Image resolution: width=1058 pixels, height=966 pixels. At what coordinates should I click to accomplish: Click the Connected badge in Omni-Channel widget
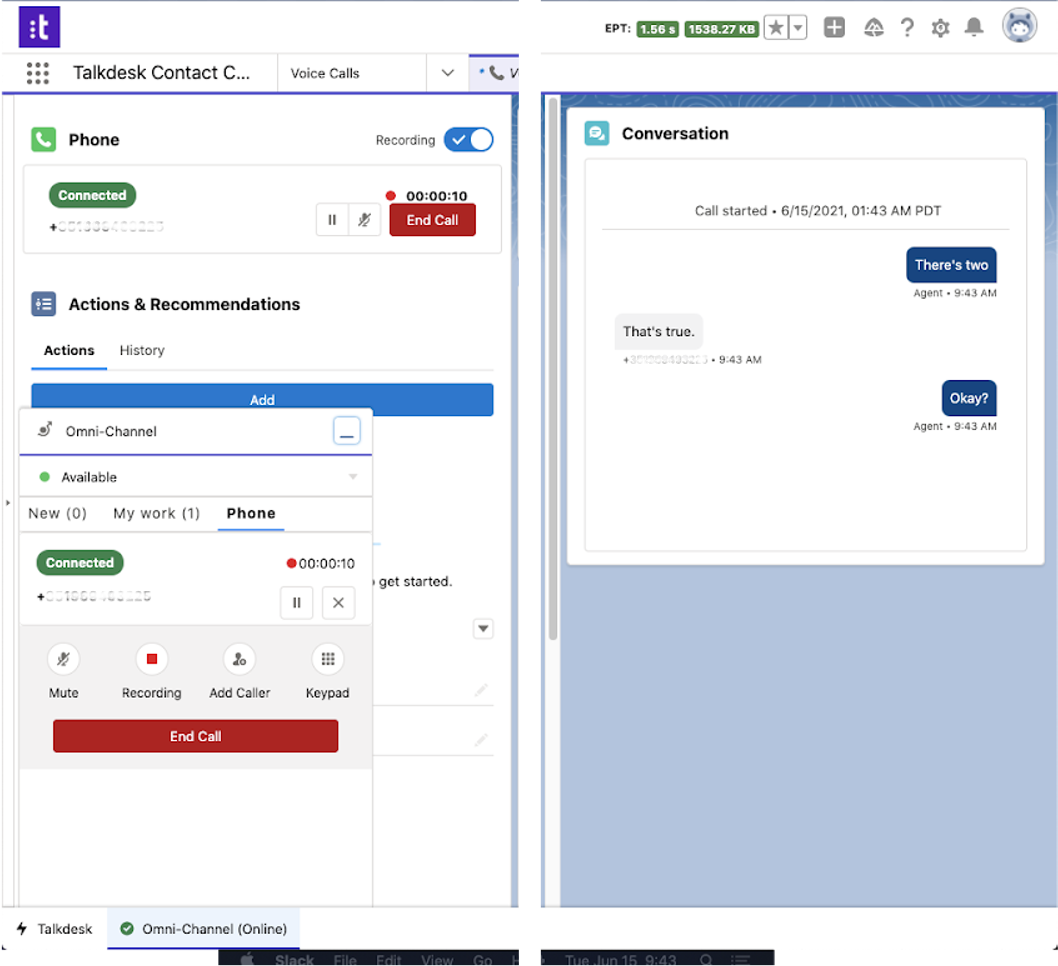pyautogui.click(x=80, y=563)
